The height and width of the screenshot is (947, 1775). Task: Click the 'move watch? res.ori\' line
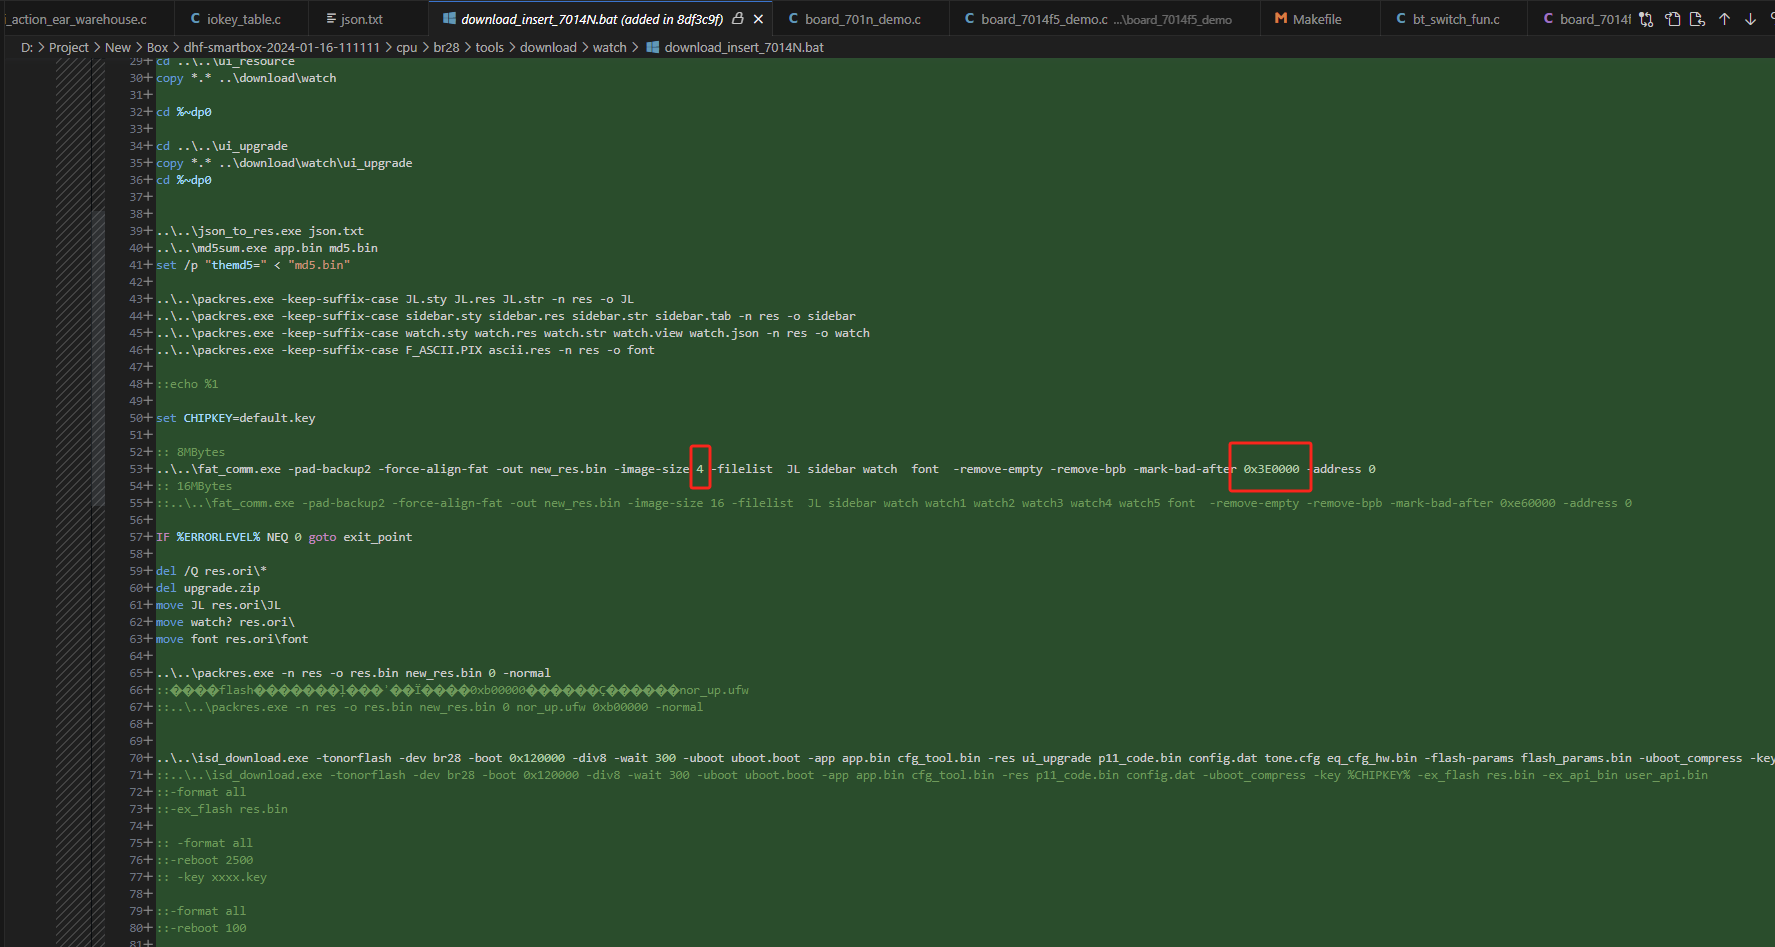click(225, 622)
